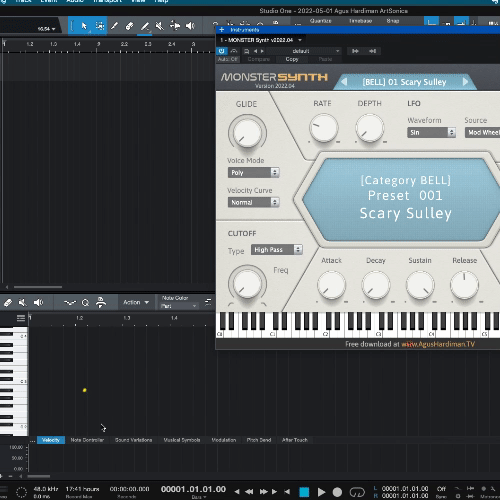Click the GLIDE knob

tap(247, 132)
